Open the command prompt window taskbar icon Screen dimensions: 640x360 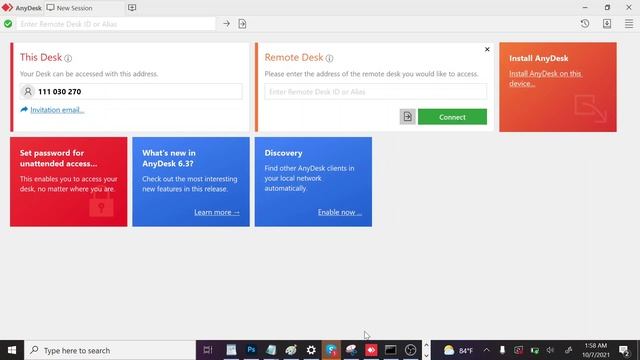pos(391,350)
